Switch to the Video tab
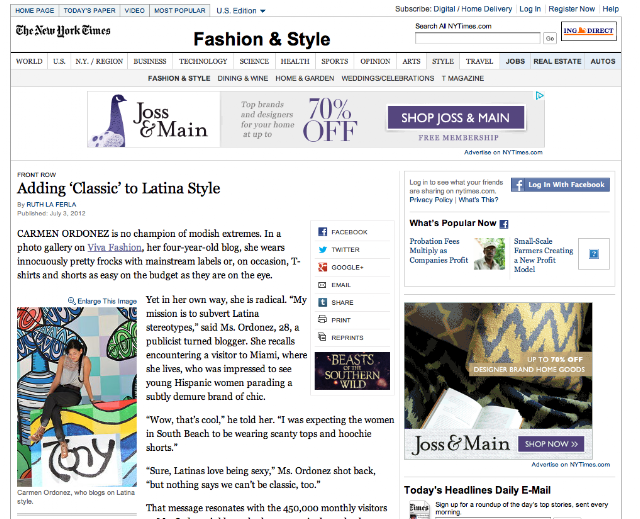 (x=135, y=11)
